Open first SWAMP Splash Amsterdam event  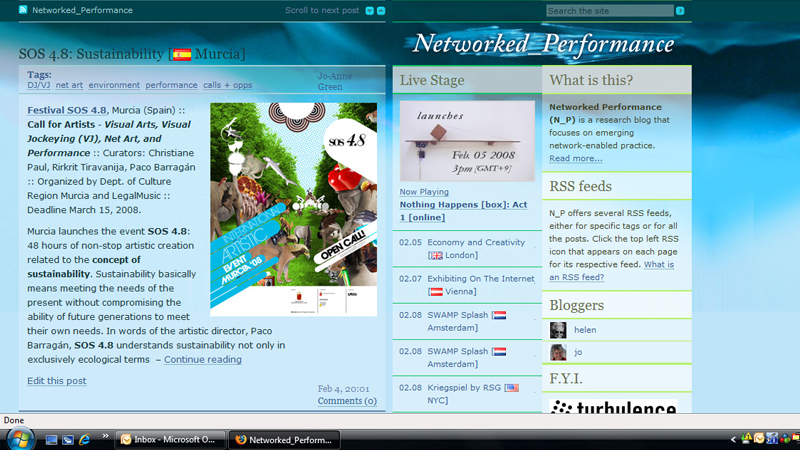point(466,321)
